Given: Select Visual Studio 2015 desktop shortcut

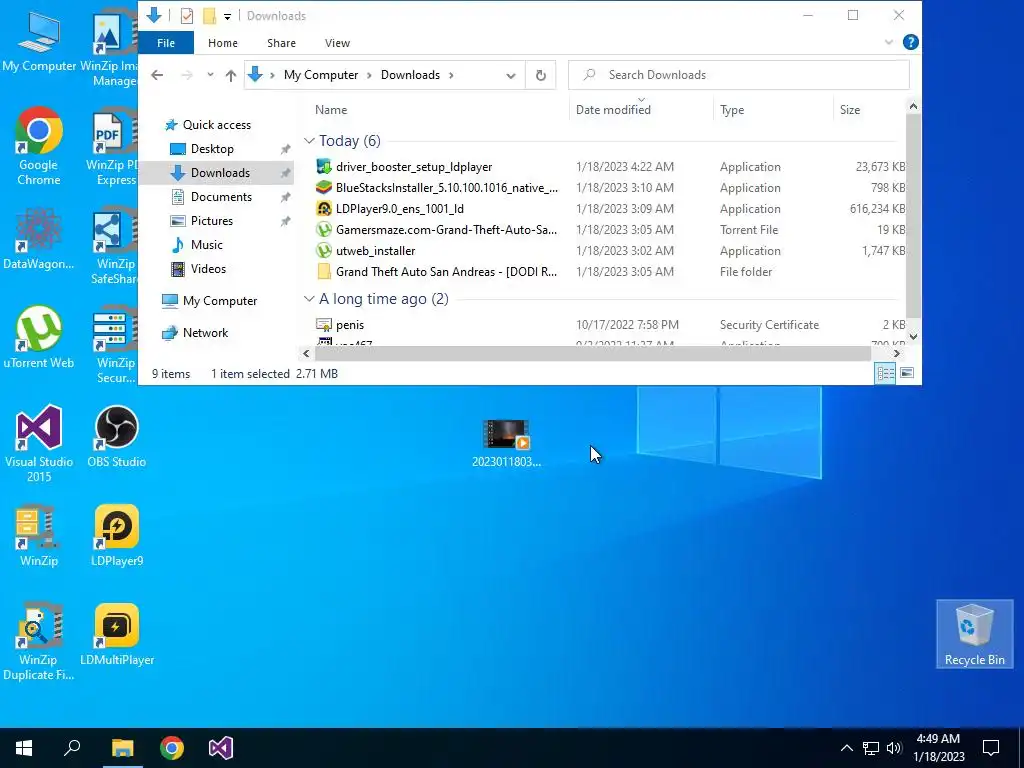Looking at the screenshot, I should (x=39, y=444).
